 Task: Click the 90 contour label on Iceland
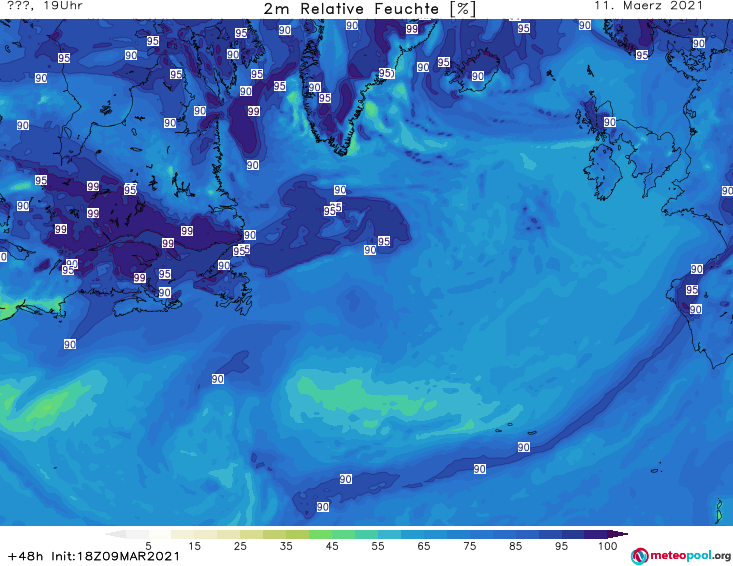tap(477, 76)
